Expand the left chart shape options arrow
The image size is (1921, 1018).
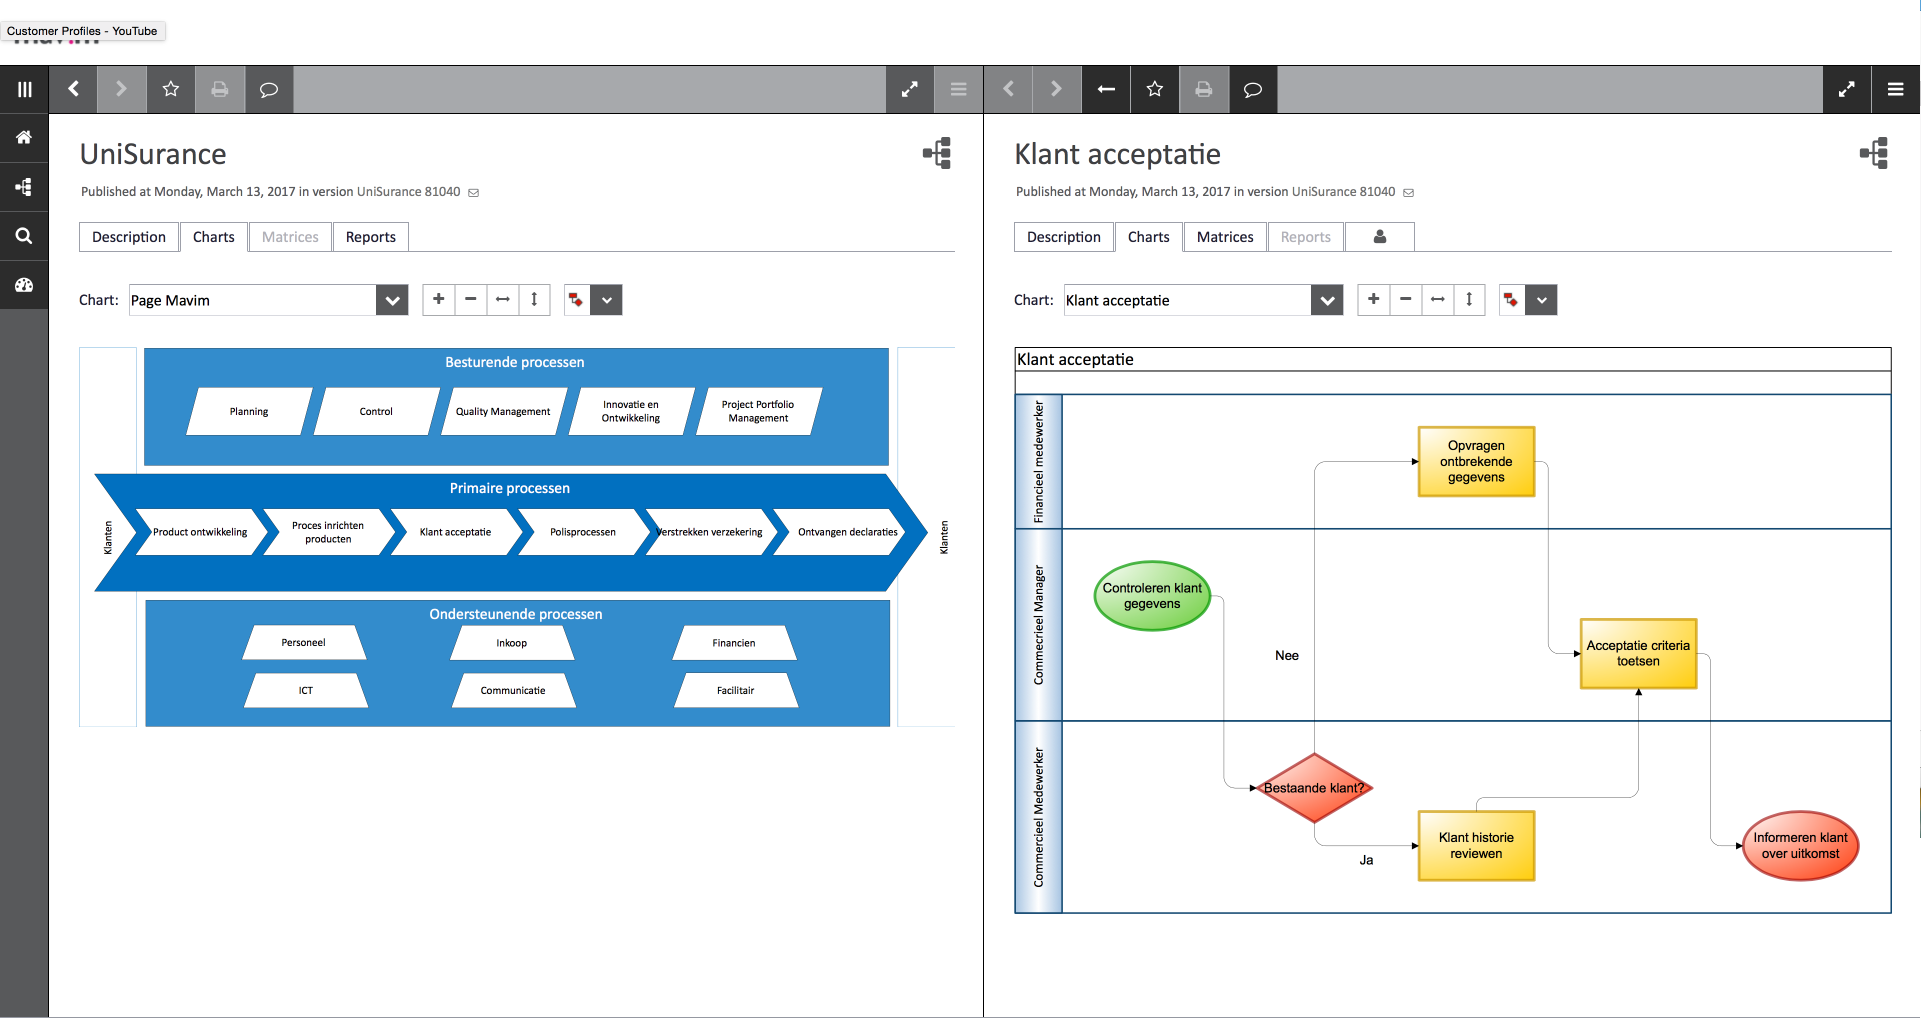coord(607,300)
